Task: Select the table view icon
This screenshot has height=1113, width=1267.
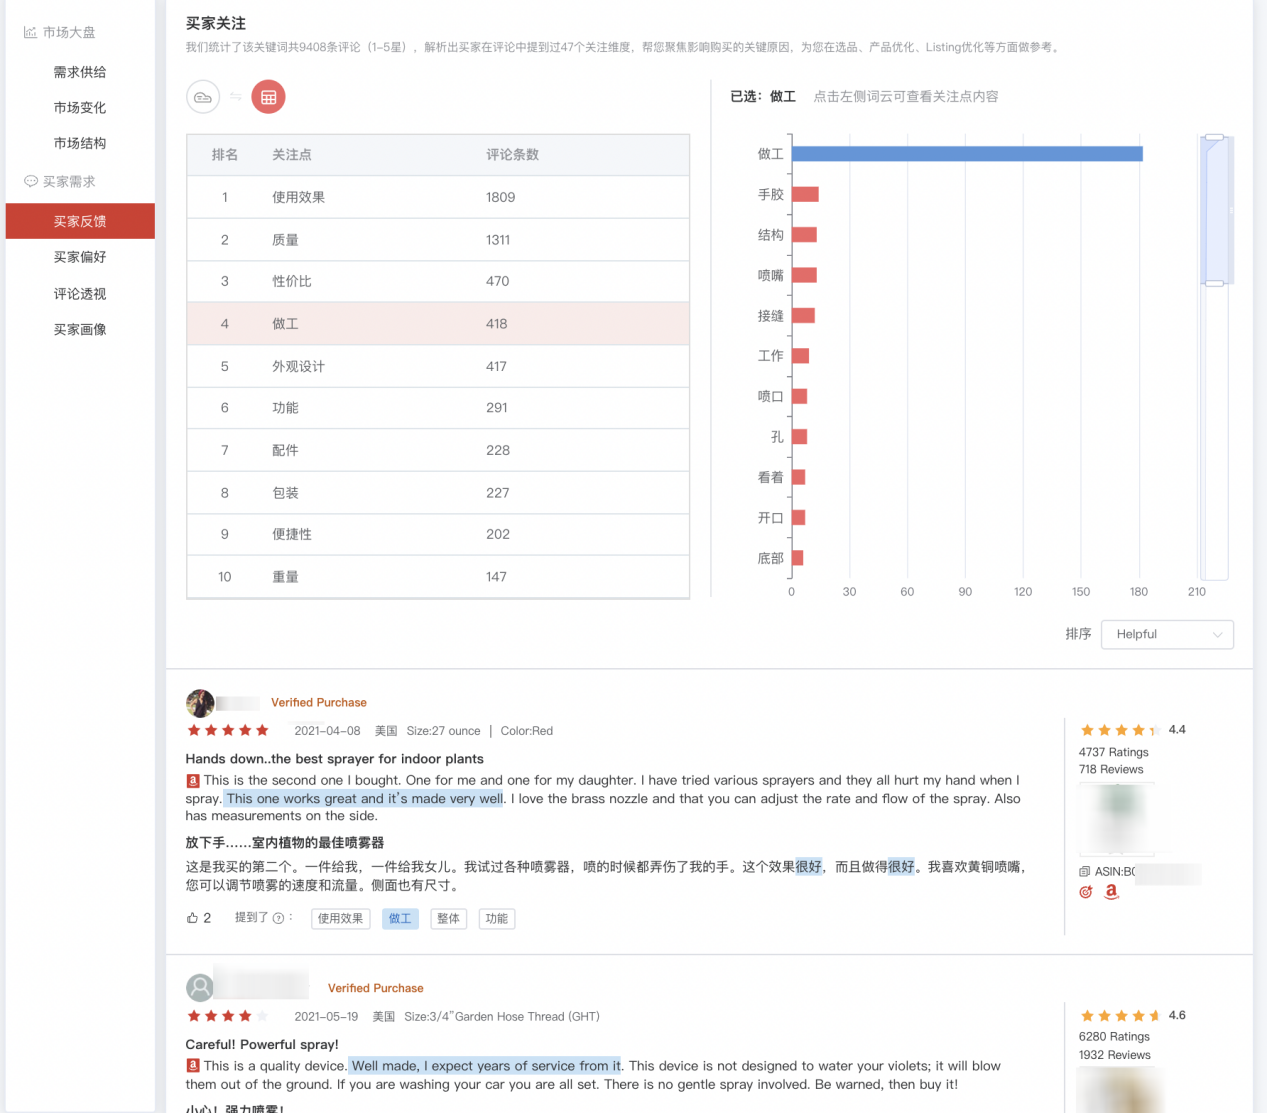Action: coord(268,97)
